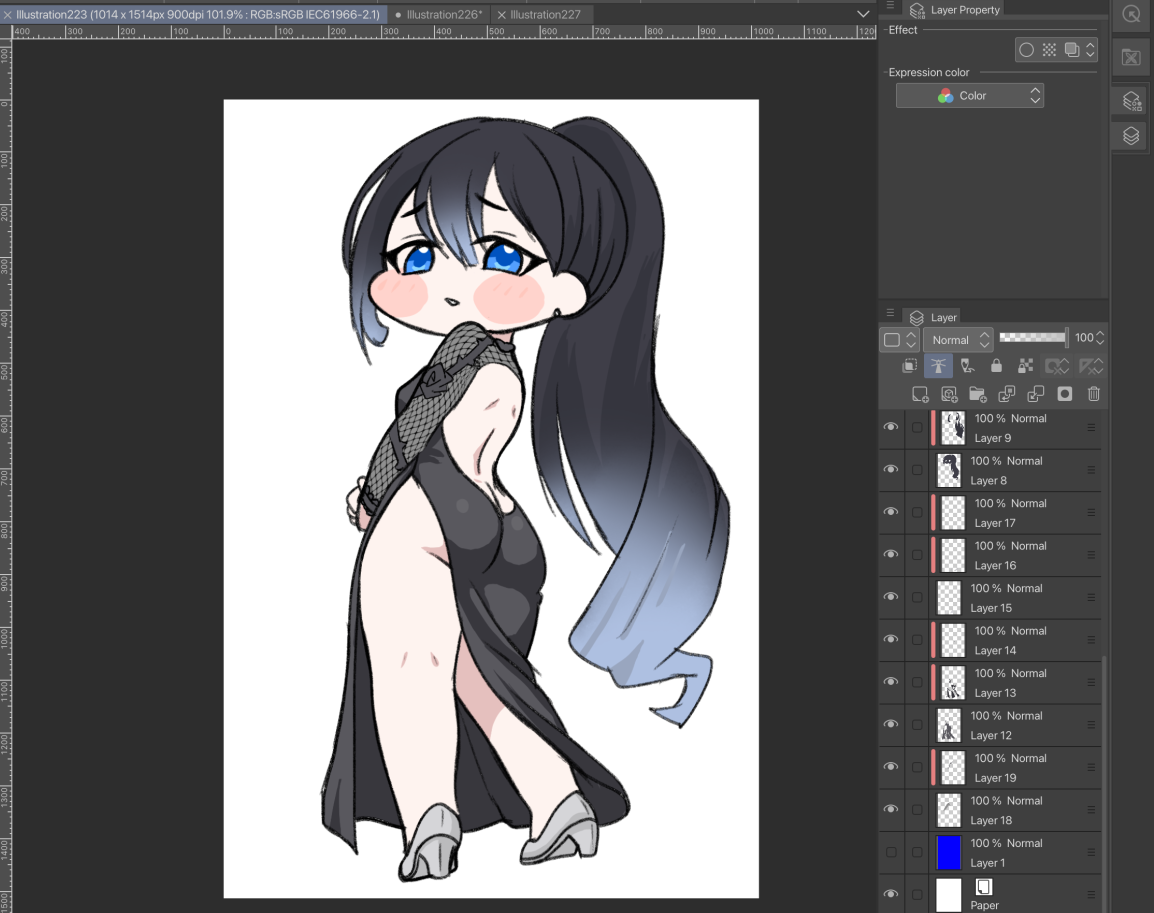Image resolution: width=1154 pixels, height=913 pixels.
Task: Click the Layer 9 drag handle
Action: [1091, 427]
